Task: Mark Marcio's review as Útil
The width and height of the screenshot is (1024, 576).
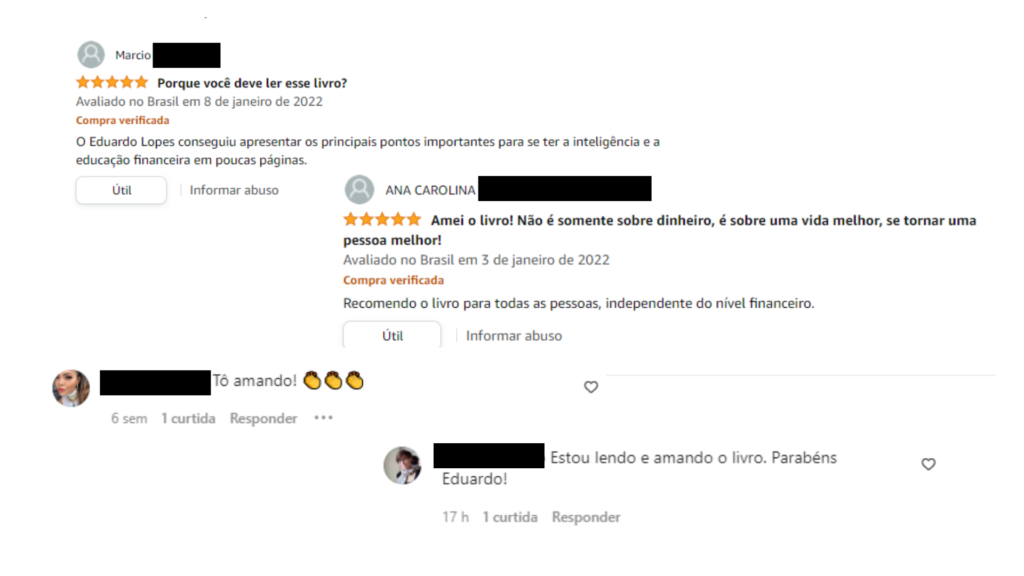Action: pyautogui.click(x=121, y=190)
